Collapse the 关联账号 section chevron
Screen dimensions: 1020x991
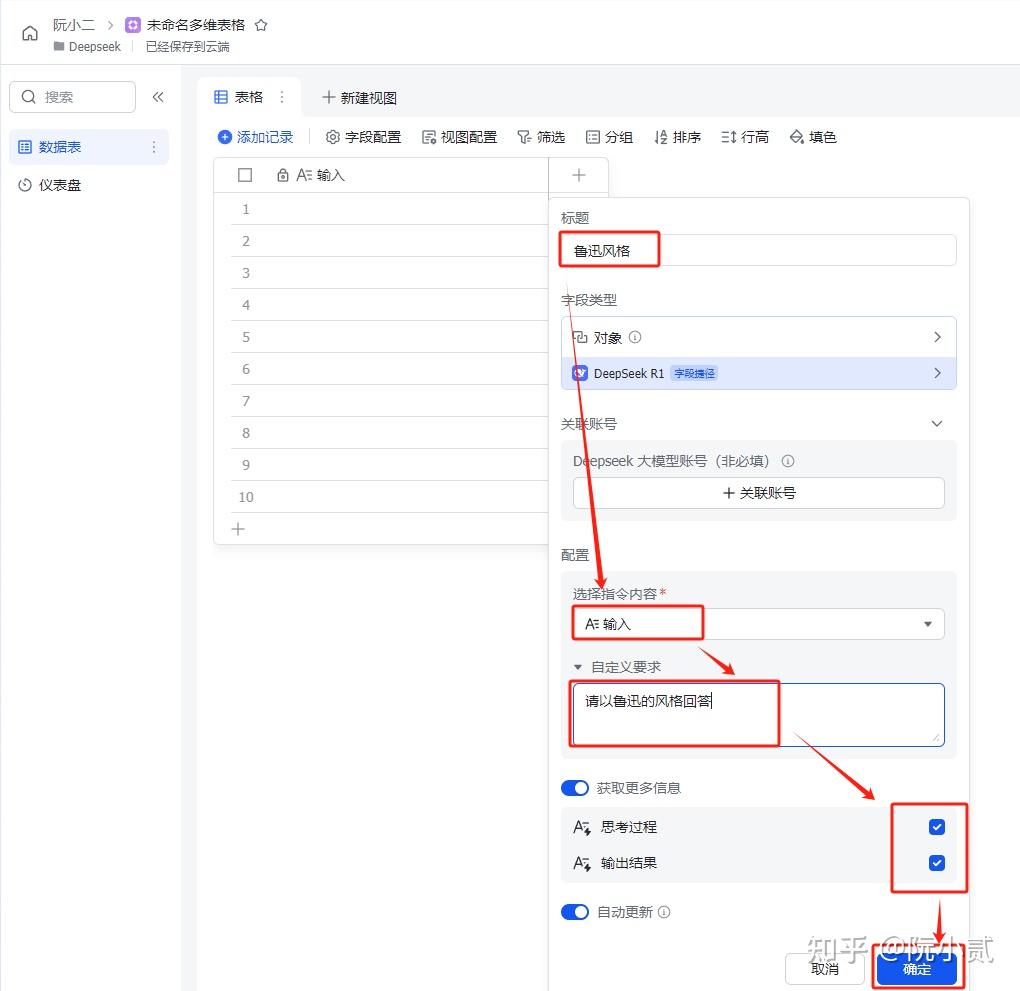click(x=937, y=424)
